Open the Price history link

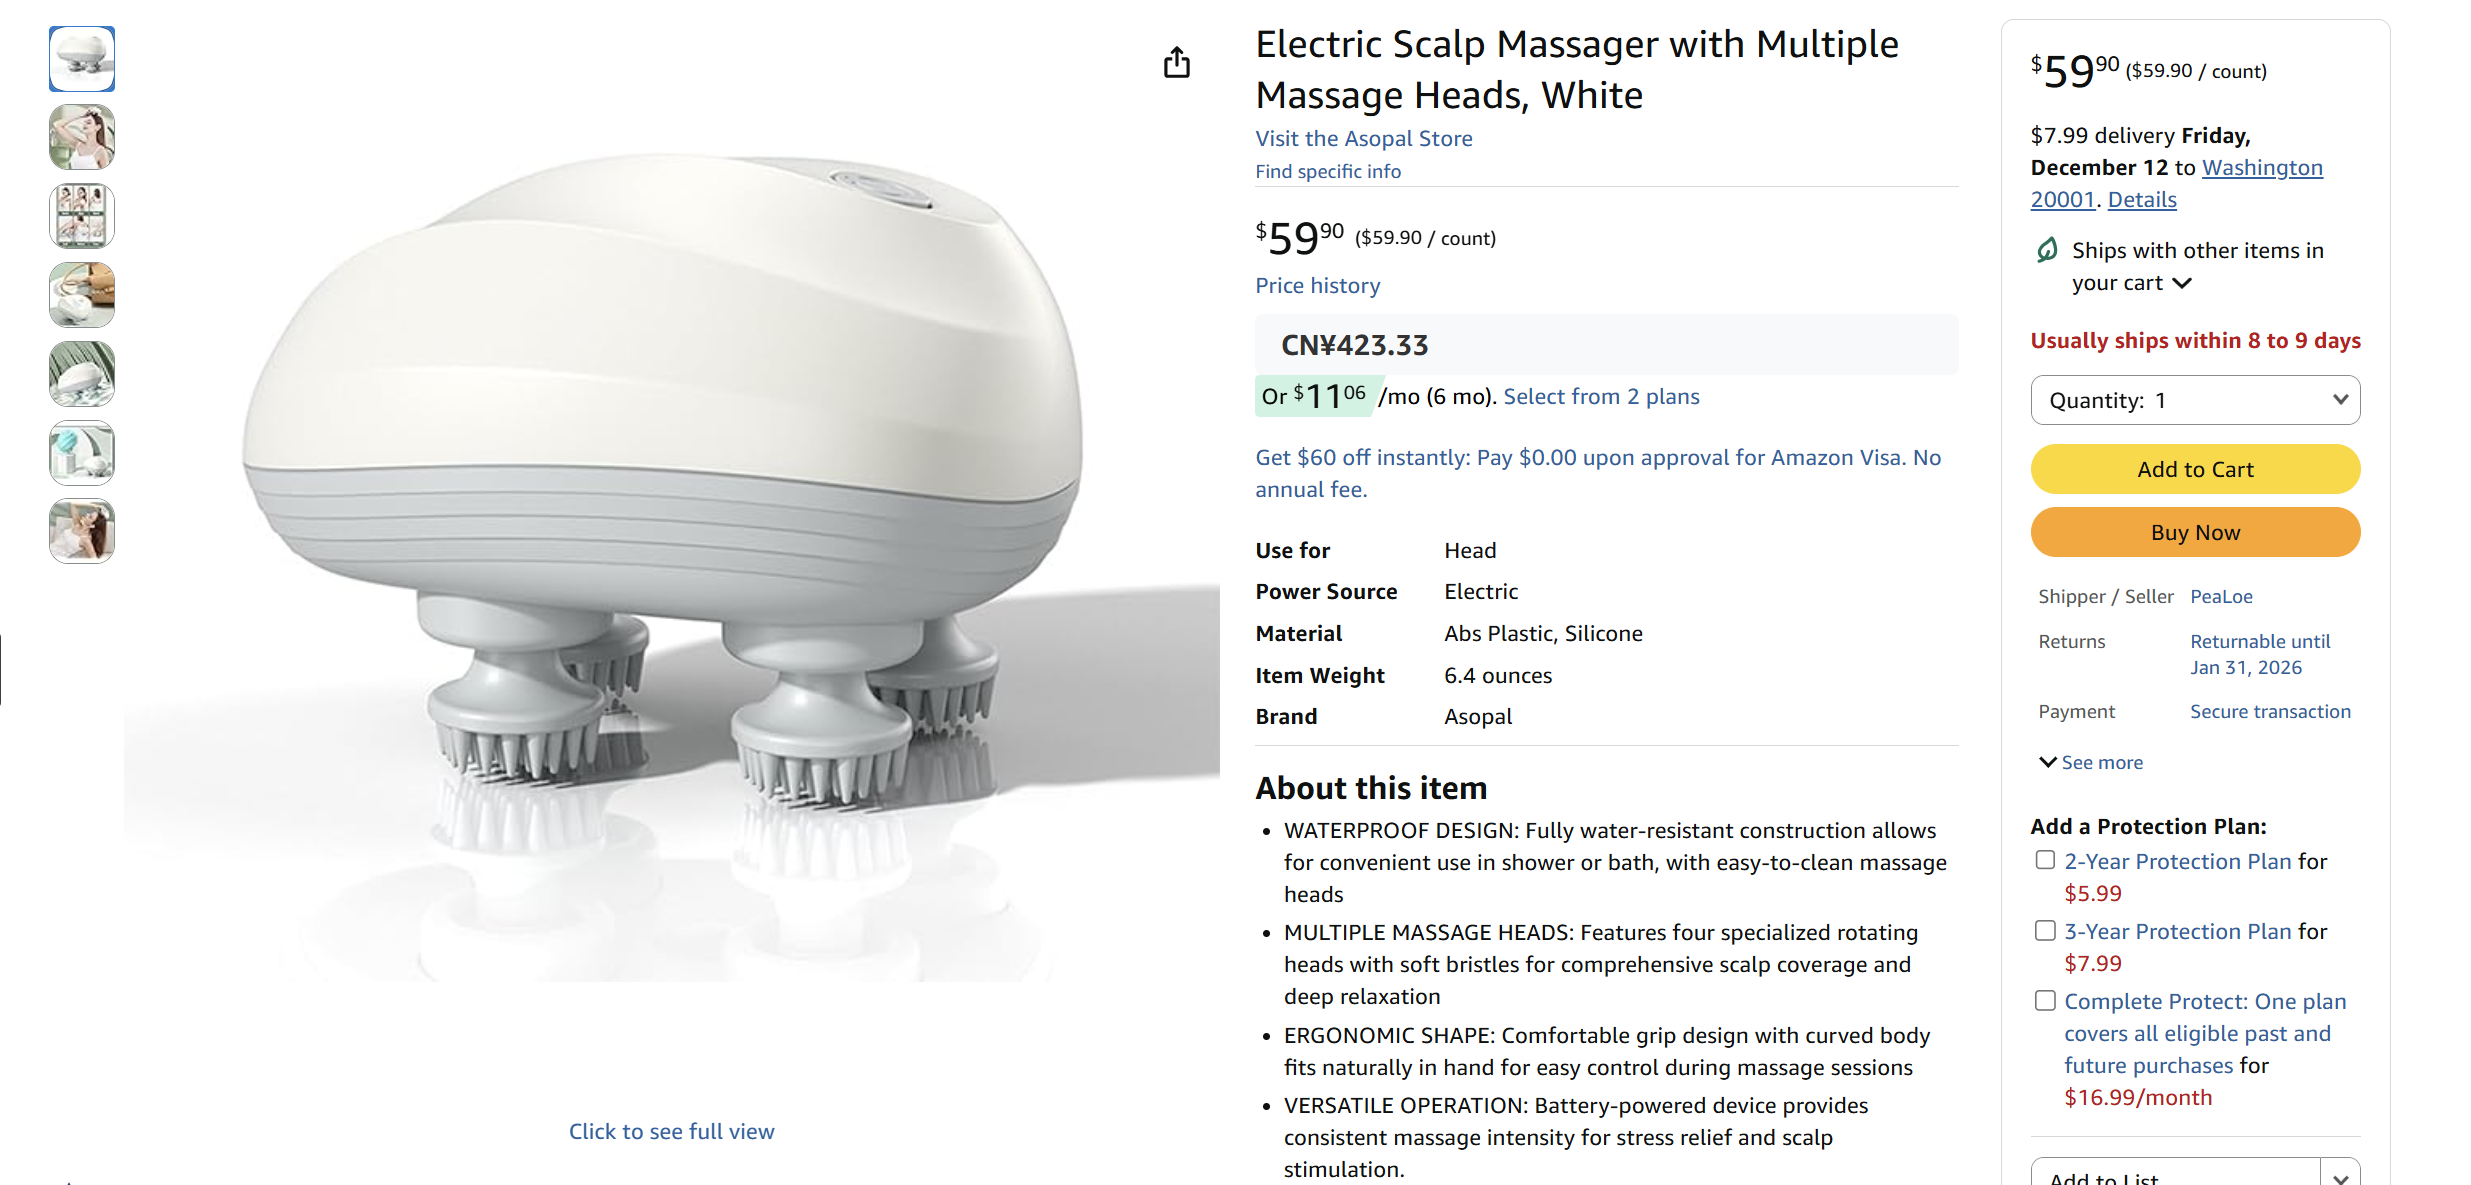click(1317, 285)
